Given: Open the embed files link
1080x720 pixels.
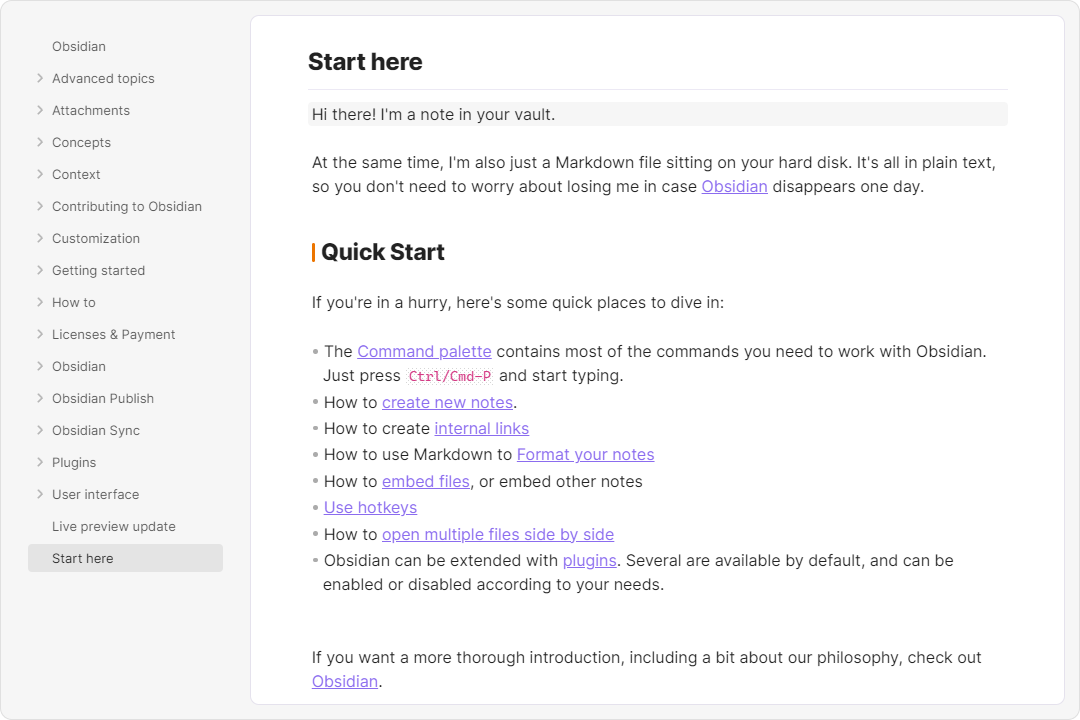Looking at the screenshot, I should [426, 482].
